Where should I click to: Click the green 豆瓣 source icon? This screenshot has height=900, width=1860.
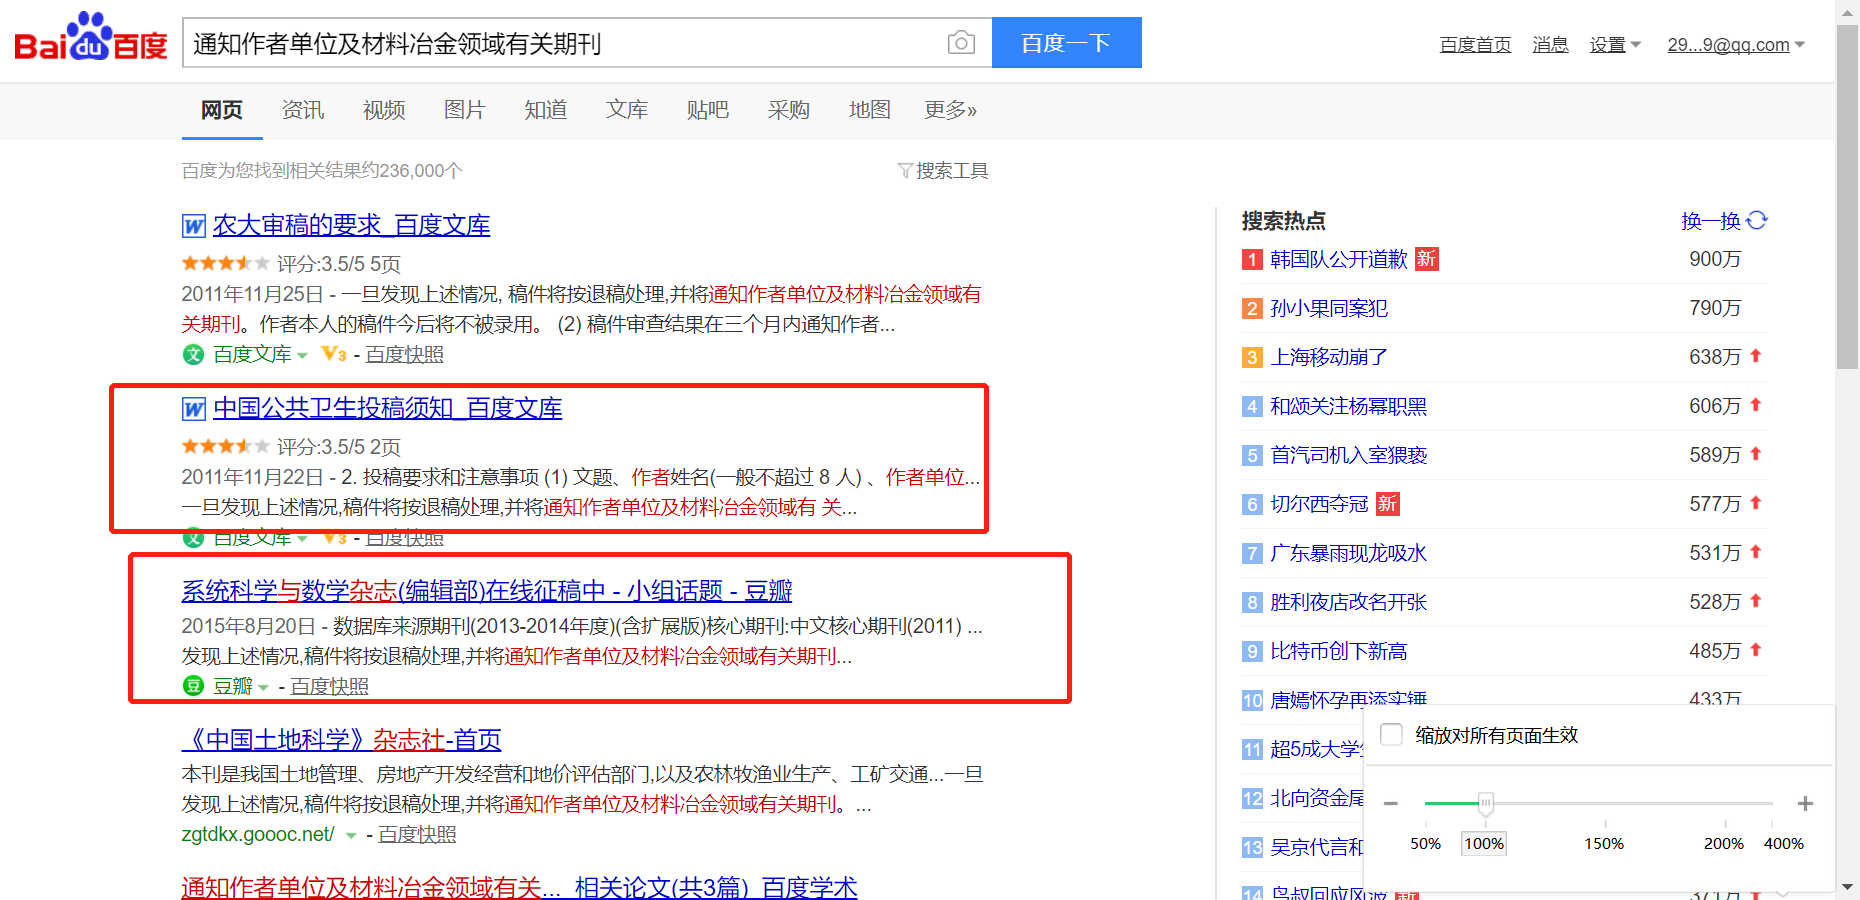tap(193, 686)
